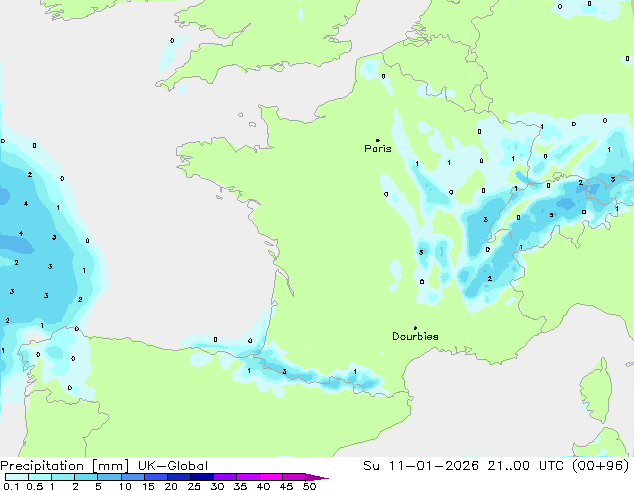Pick the 25–30 mm legend color swatch
The width and height of the screenshot is (634, 490).
point(201,477)
